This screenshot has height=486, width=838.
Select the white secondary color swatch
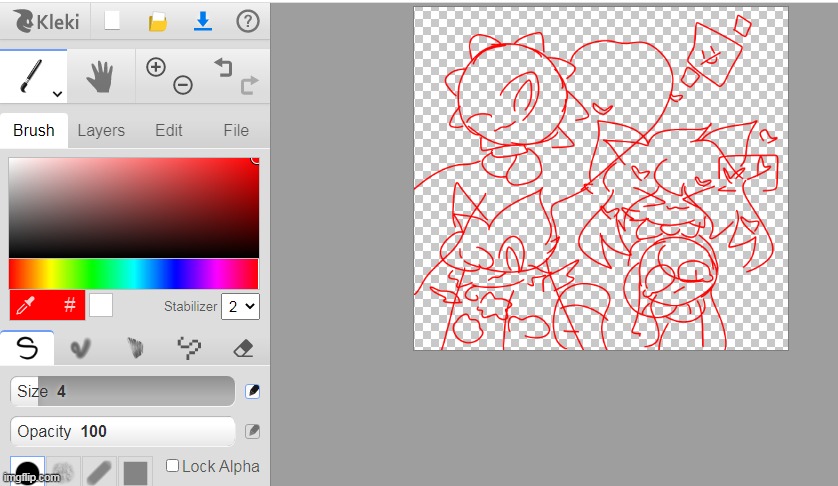pyautogui.click(x=101, y=305)
